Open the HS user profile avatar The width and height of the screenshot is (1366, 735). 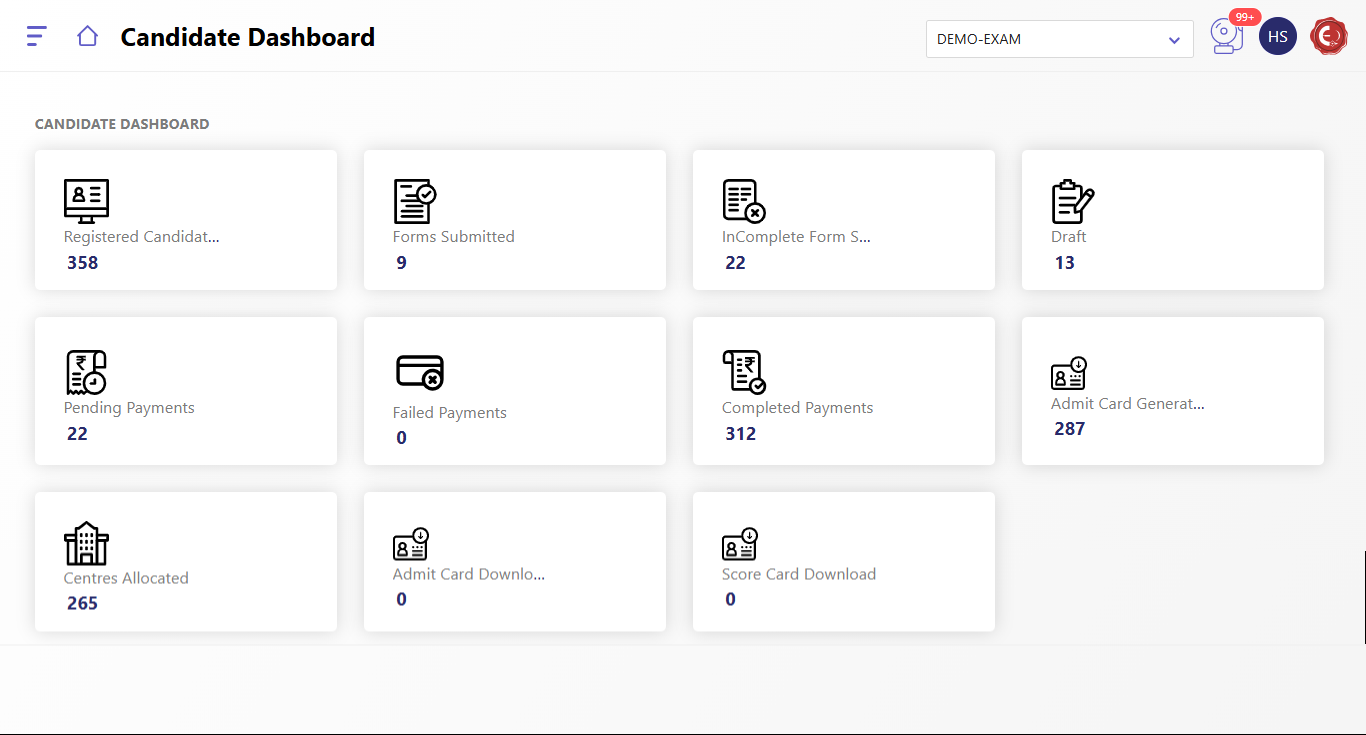coord(1277,37)
